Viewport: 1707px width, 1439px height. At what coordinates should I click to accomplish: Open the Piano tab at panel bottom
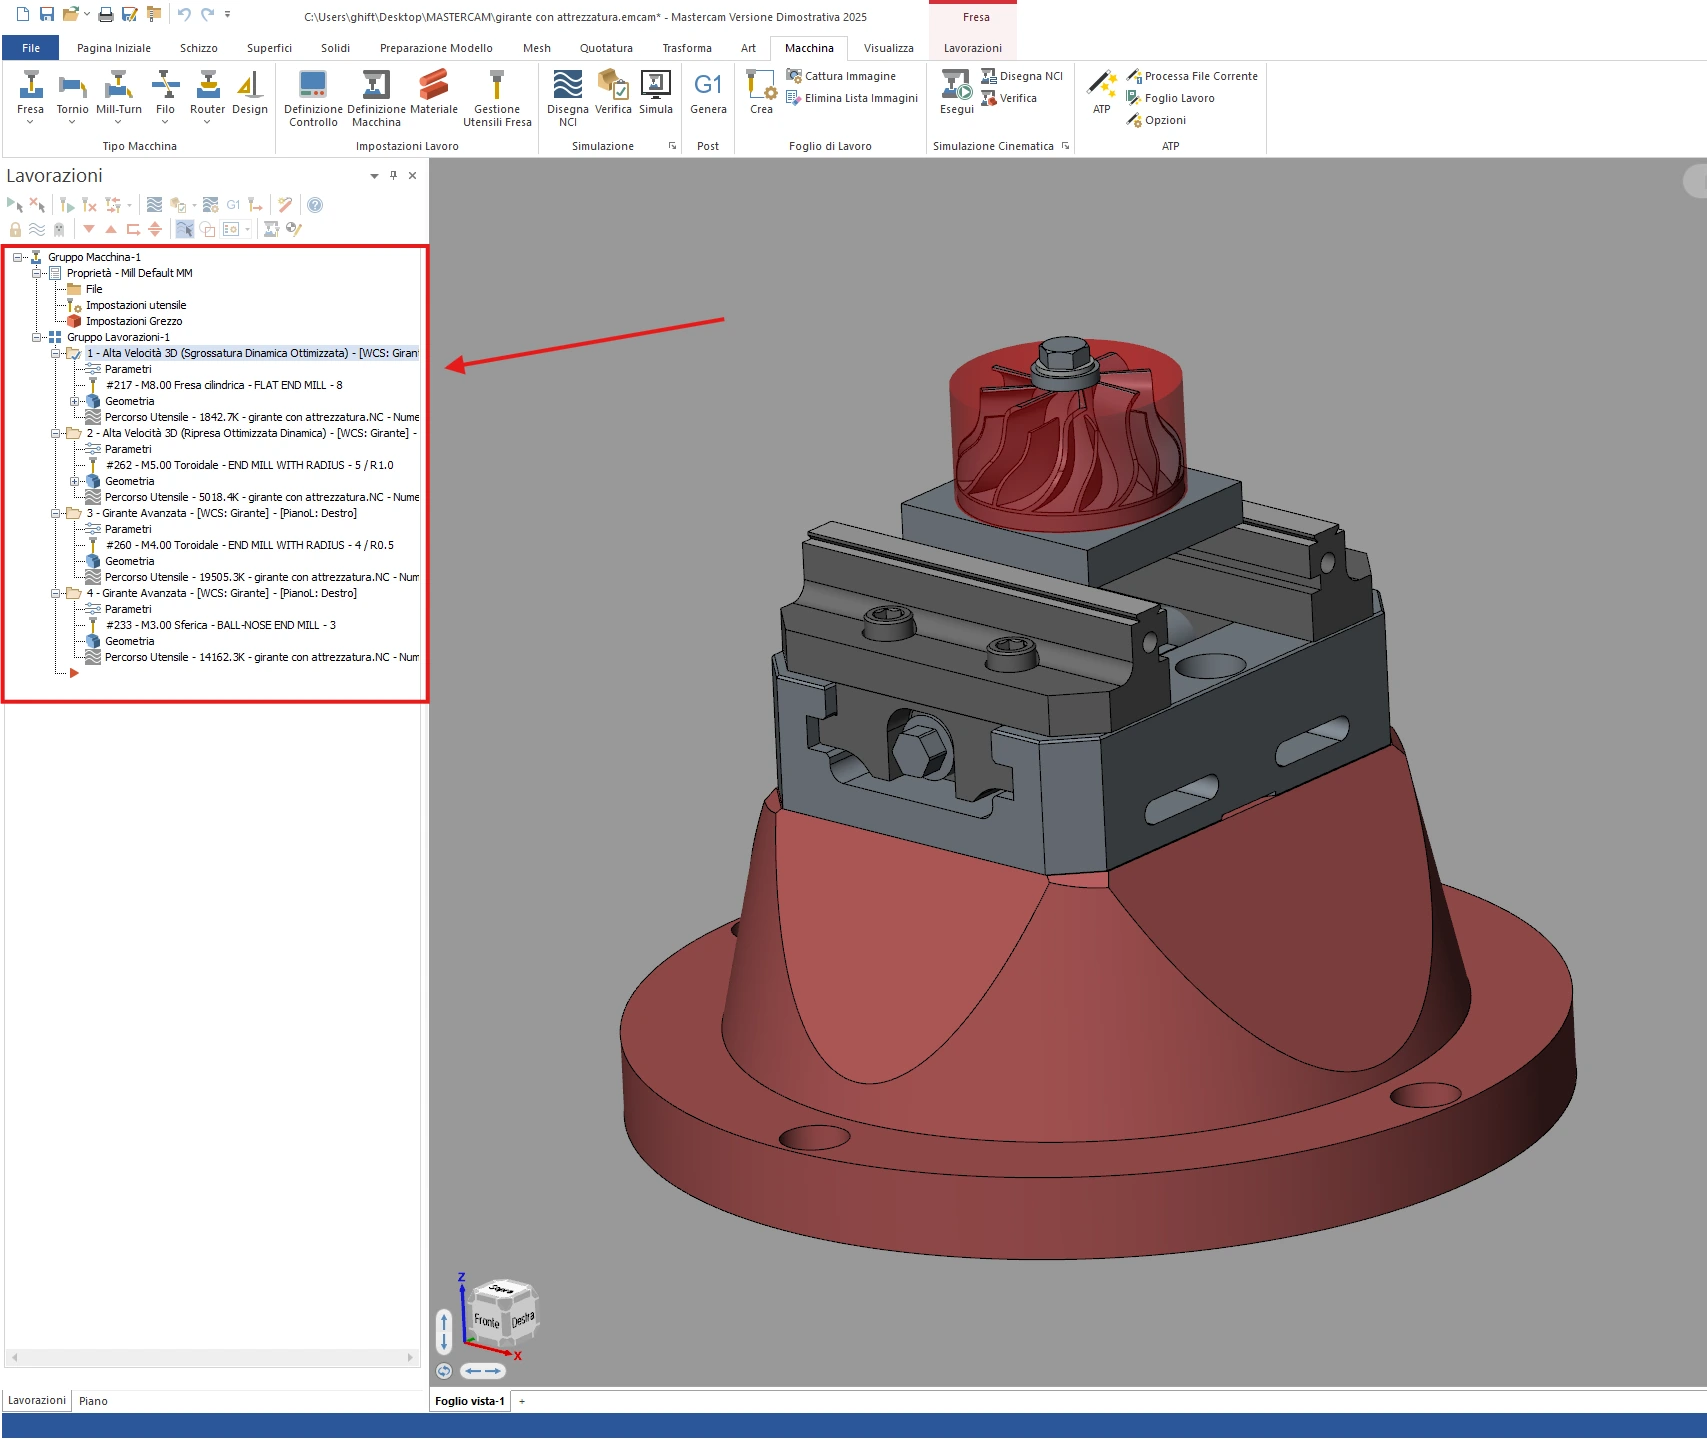click(x=93, y=1401)
